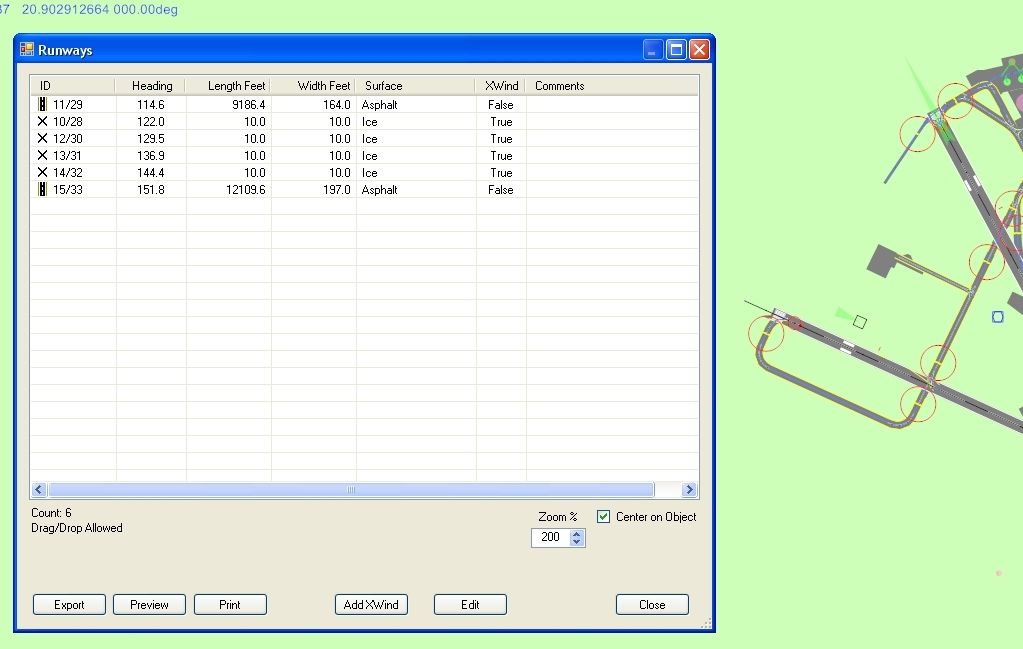1023x649 pixels.
Task: Click the blue square object on the airport map
Action: [x=996, y=316]
